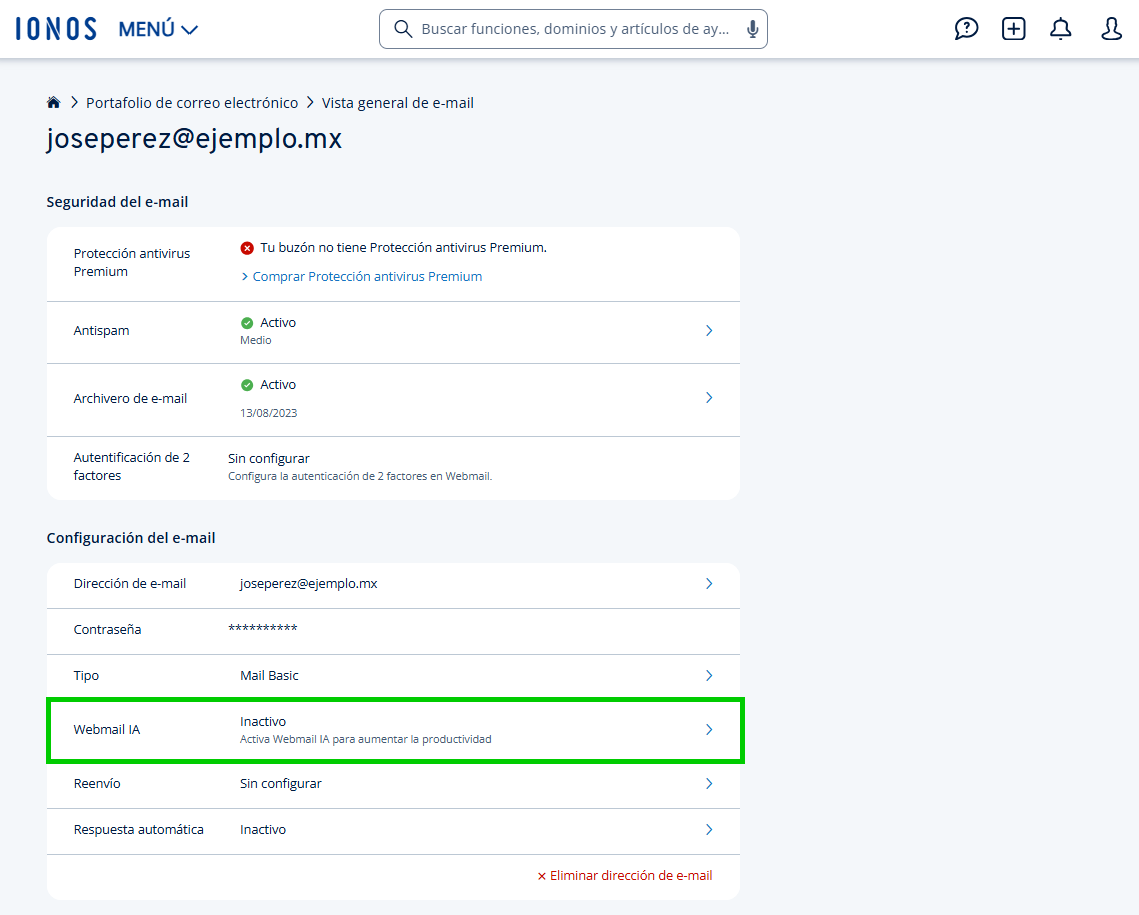Viewport: 1139px width, 915px height.
Task: Focus the search functions and domains field
Action: 574,29
